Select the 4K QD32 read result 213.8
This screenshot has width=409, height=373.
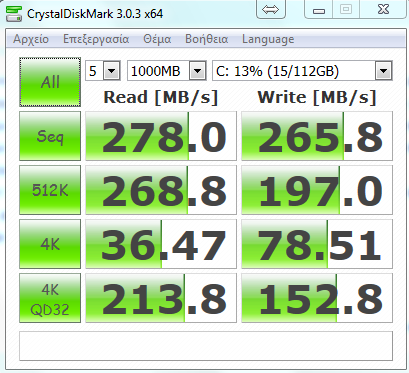coord(161,298)
